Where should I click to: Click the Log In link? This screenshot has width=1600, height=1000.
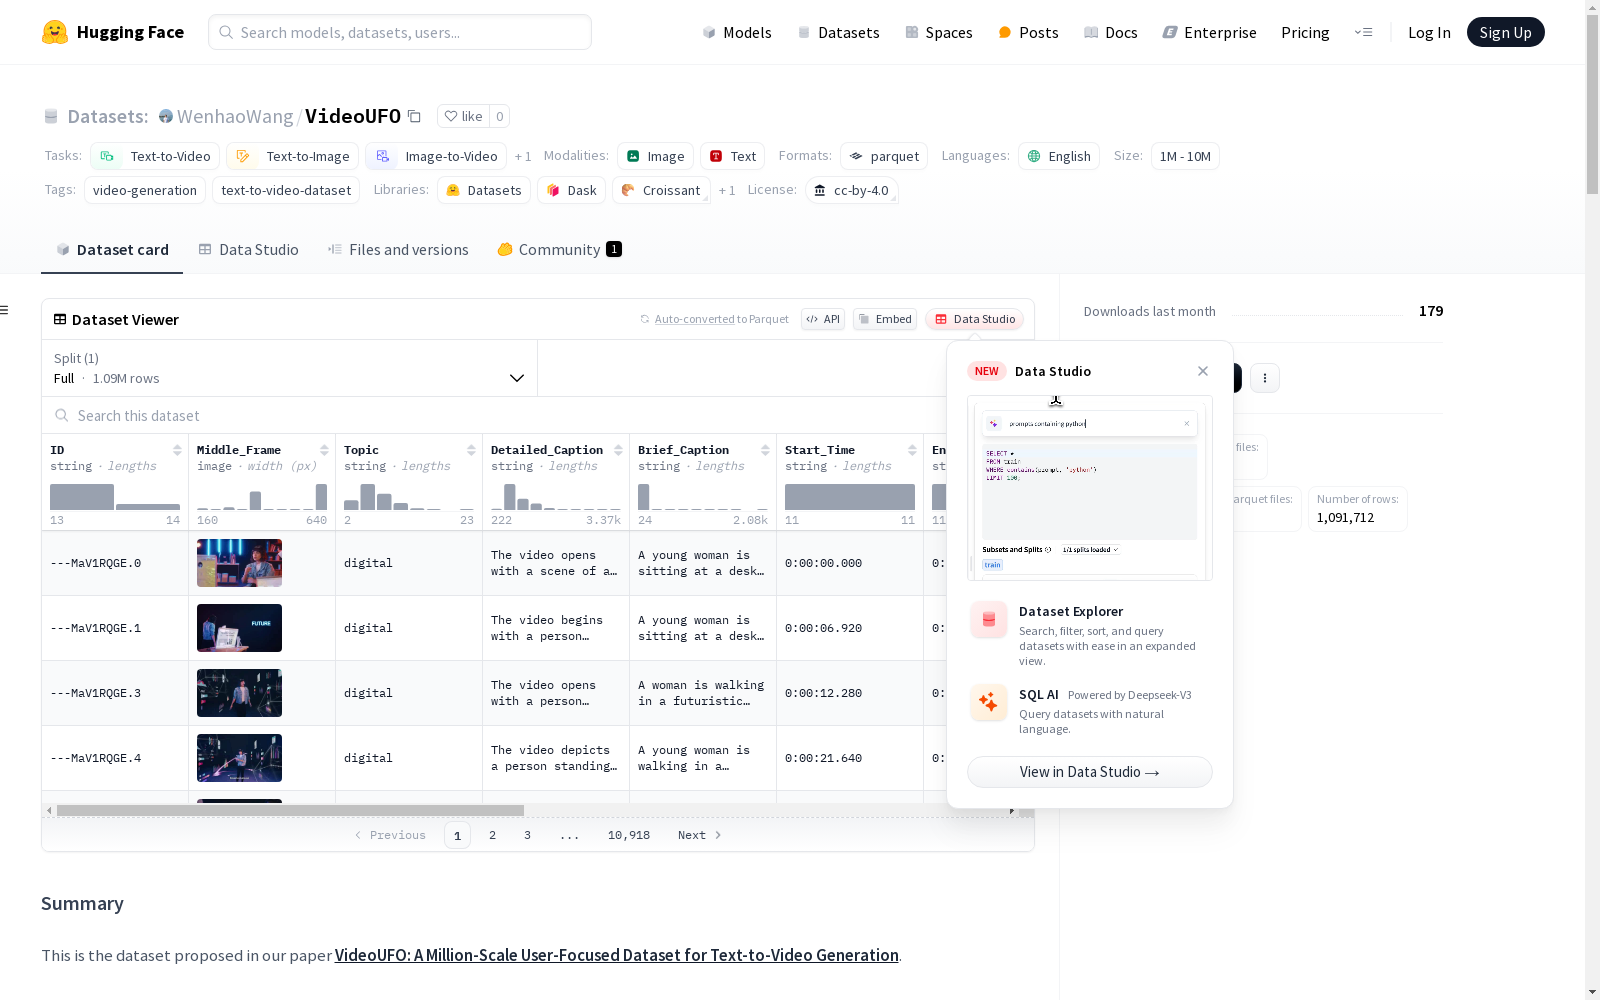[1429, 32]
